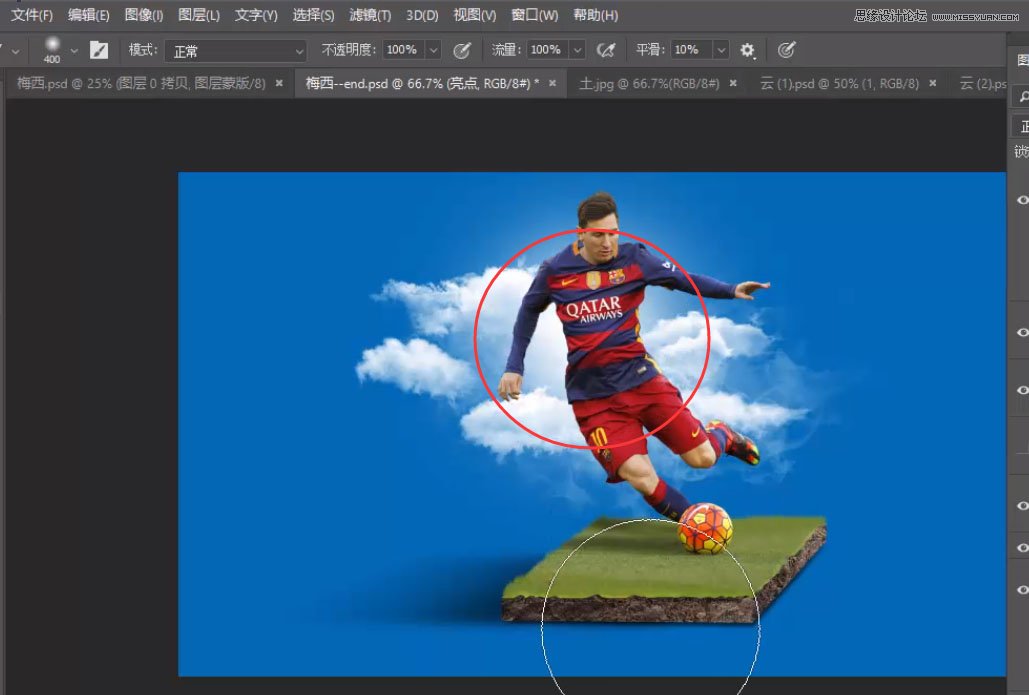Enable pressure for opacity icon next to 不透明度

point(462,50)
